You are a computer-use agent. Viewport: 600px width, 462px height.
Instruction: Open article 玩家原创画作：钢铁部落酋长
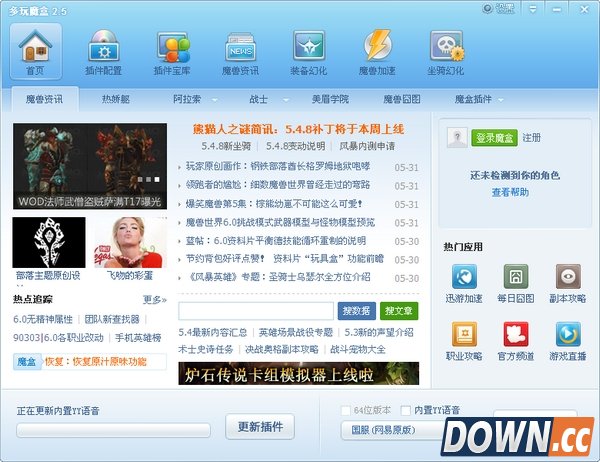tap(278, 167)
